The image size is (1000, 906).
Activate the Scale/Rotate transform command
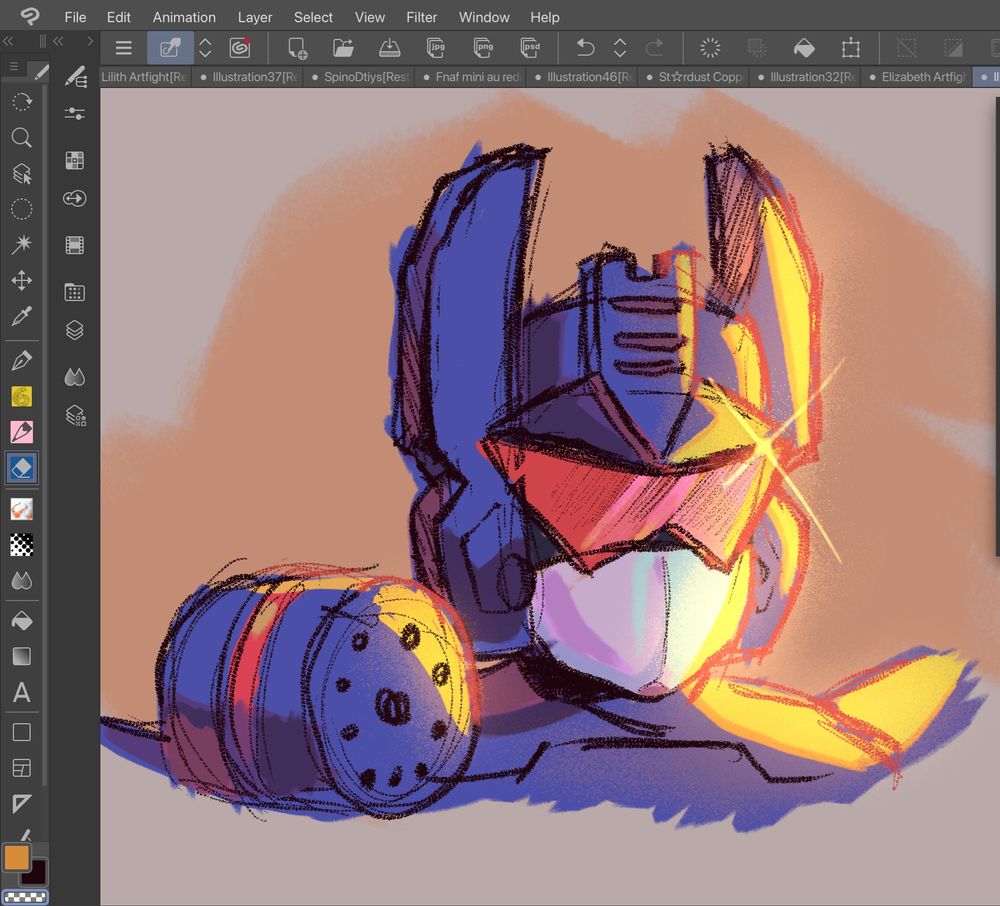(x=850, y=48)
